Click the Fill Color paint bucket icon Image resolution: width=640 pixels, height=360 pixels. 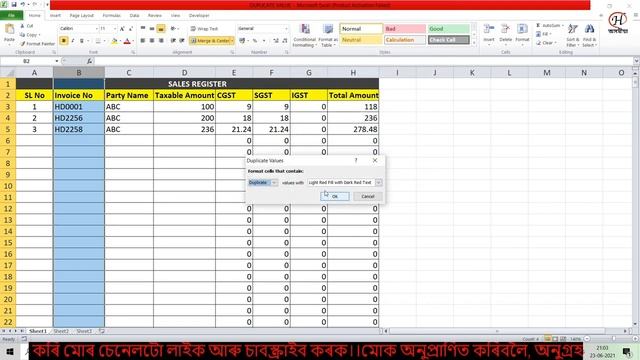tap(114, 41)
